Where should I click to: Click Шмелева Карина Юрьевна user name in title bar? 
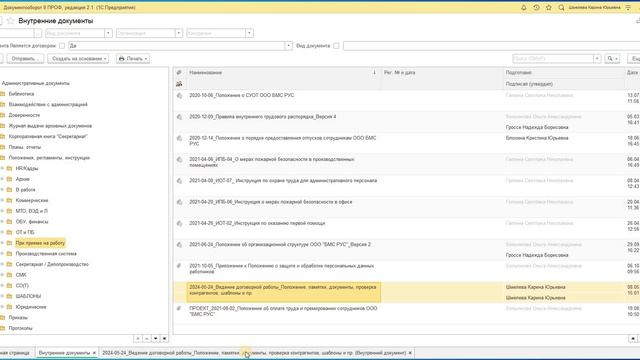(594, 8)
